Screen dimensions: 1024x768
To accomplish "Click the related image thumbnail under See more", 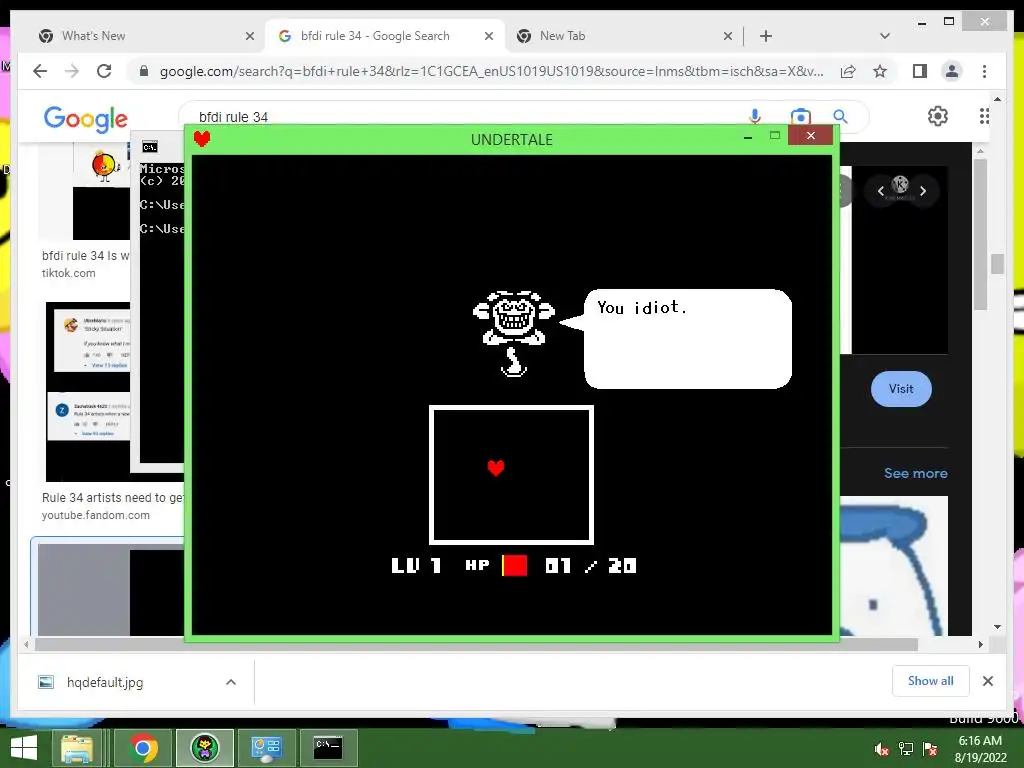I will coord(893,566).
